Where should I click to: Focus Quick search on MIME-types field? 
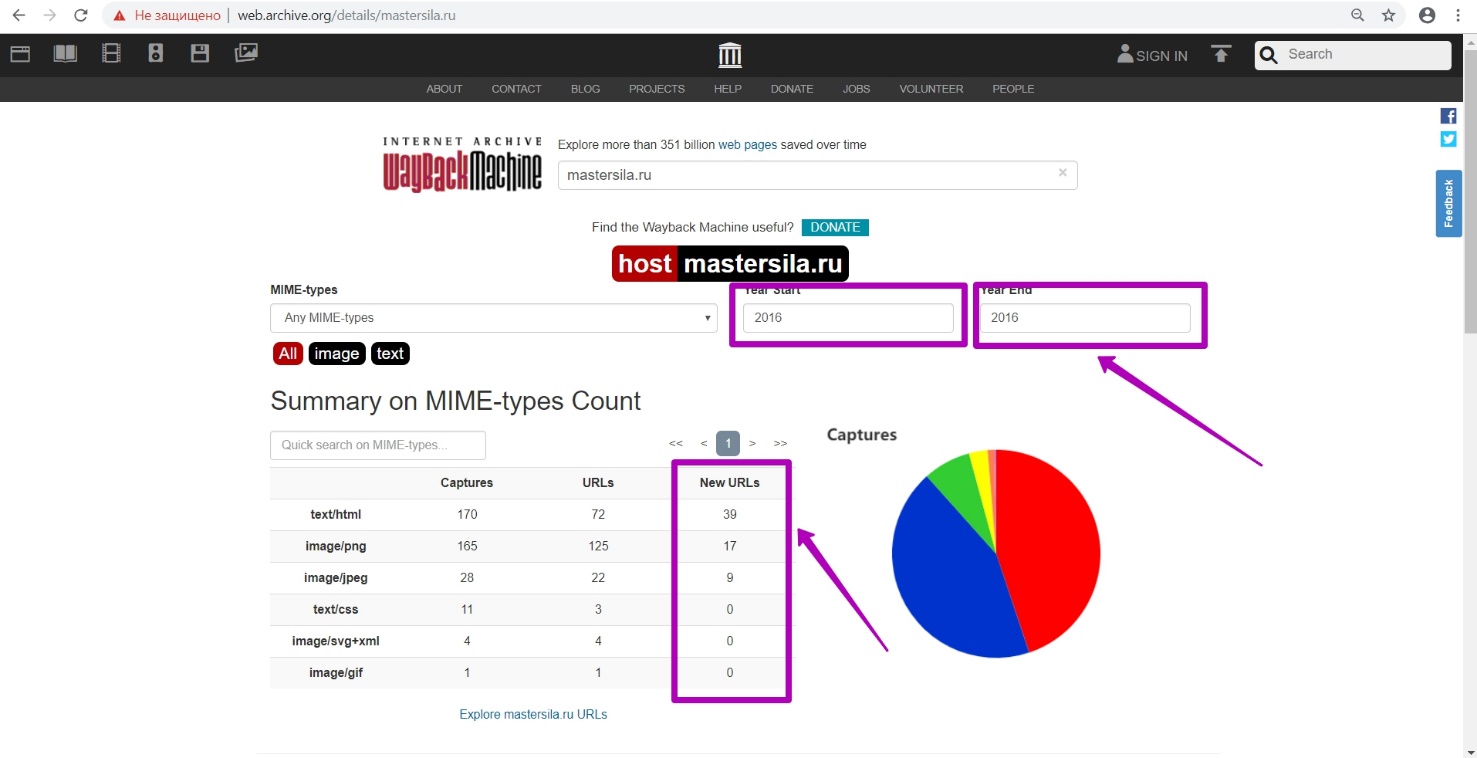378,445
